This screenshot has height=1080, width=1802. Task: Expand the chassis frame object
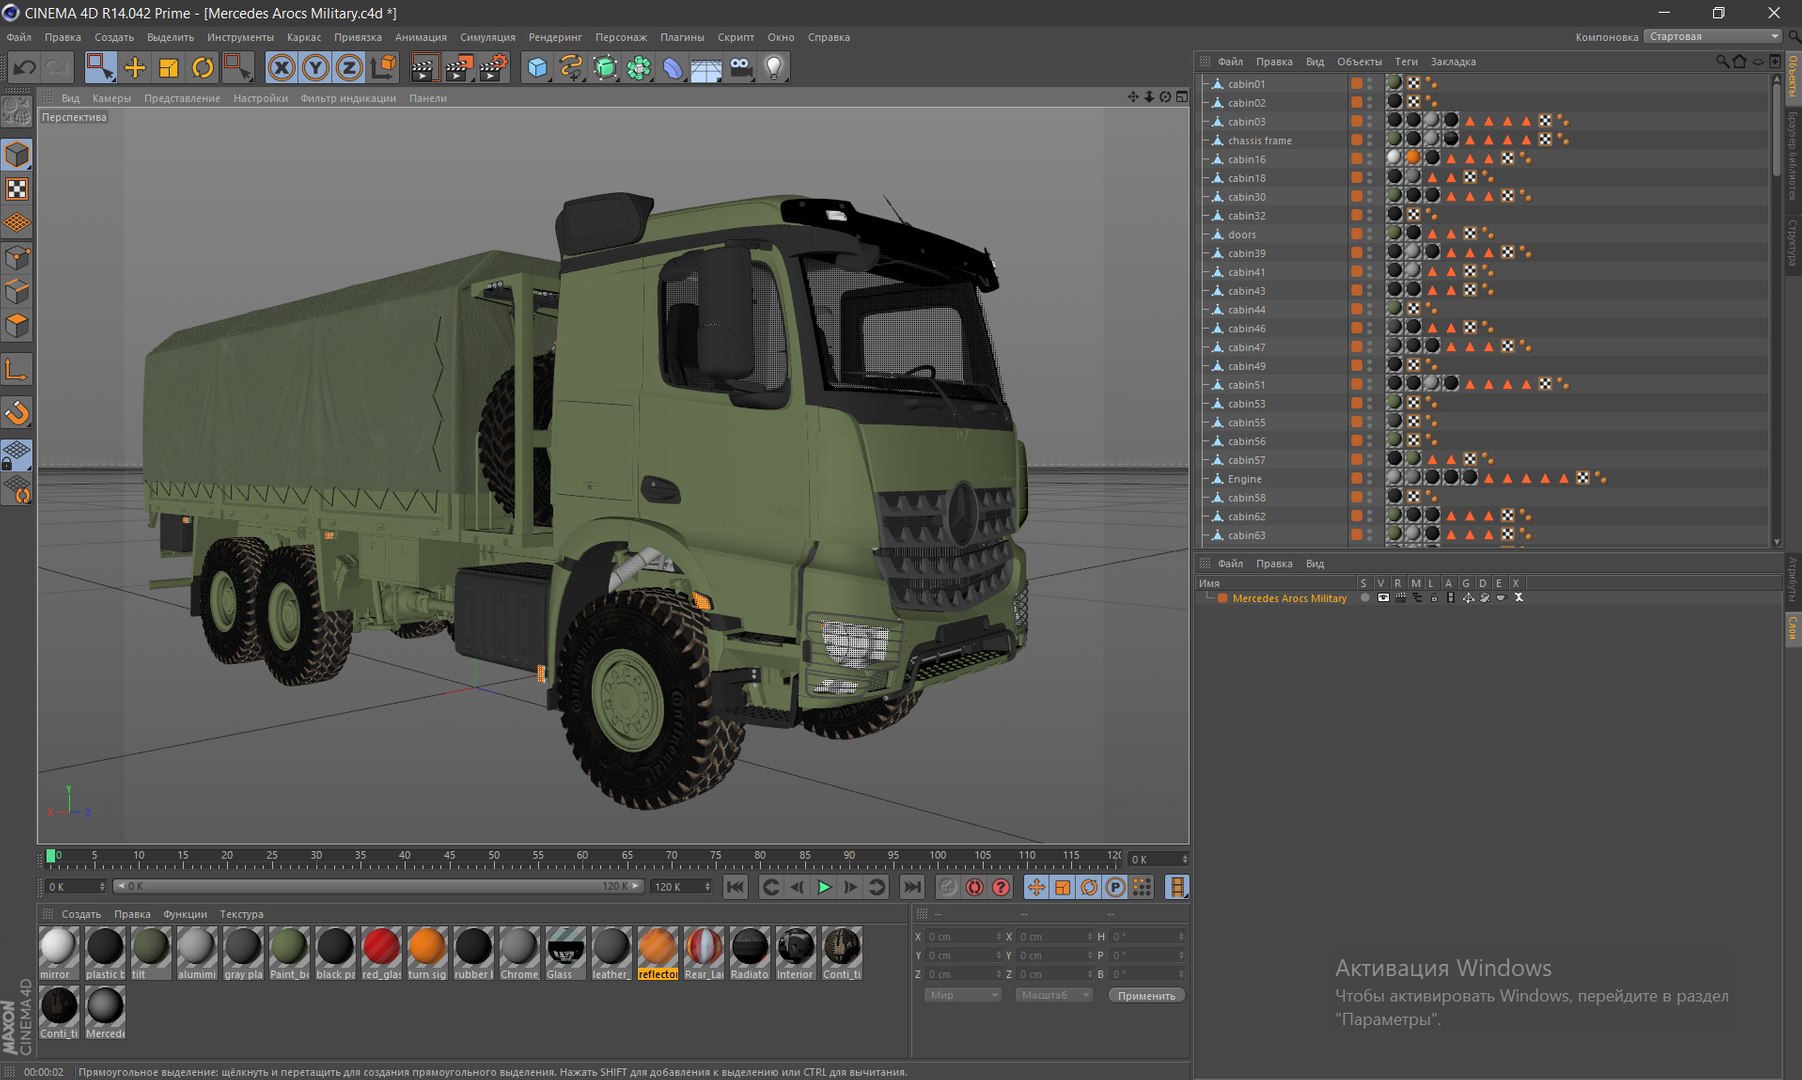pos(1206,141)
